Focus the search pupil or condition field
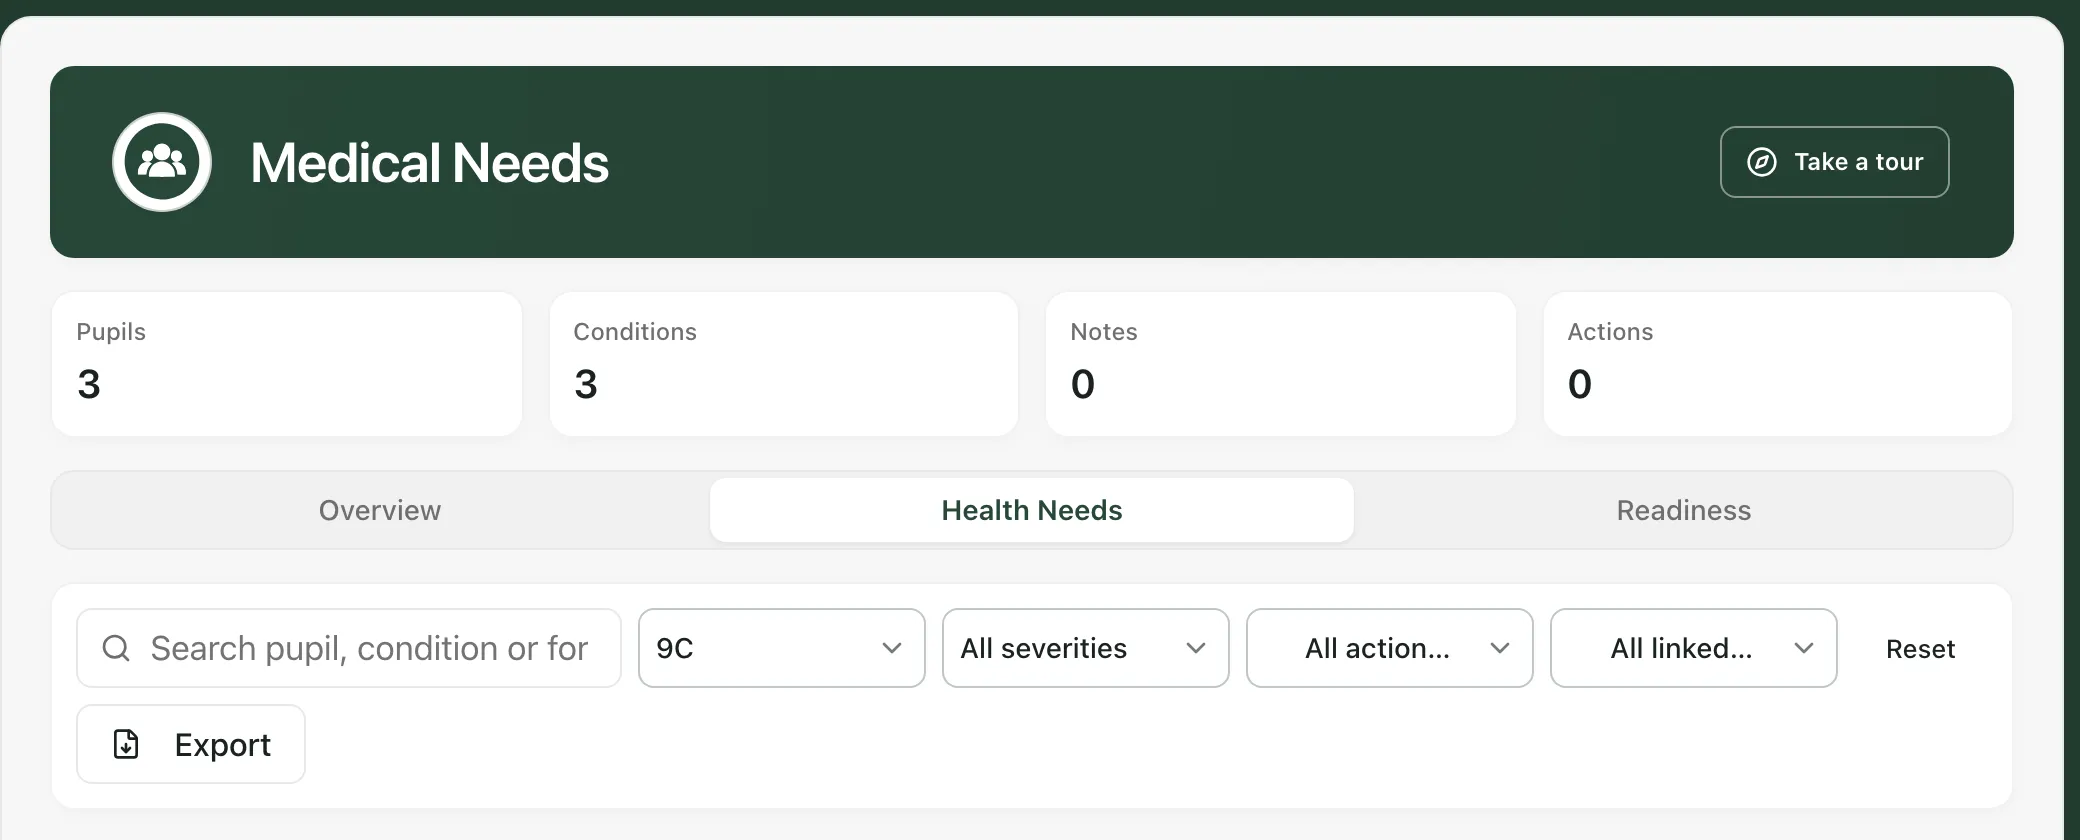Viewport: 2080px width, 840px height. click(349, 648)
